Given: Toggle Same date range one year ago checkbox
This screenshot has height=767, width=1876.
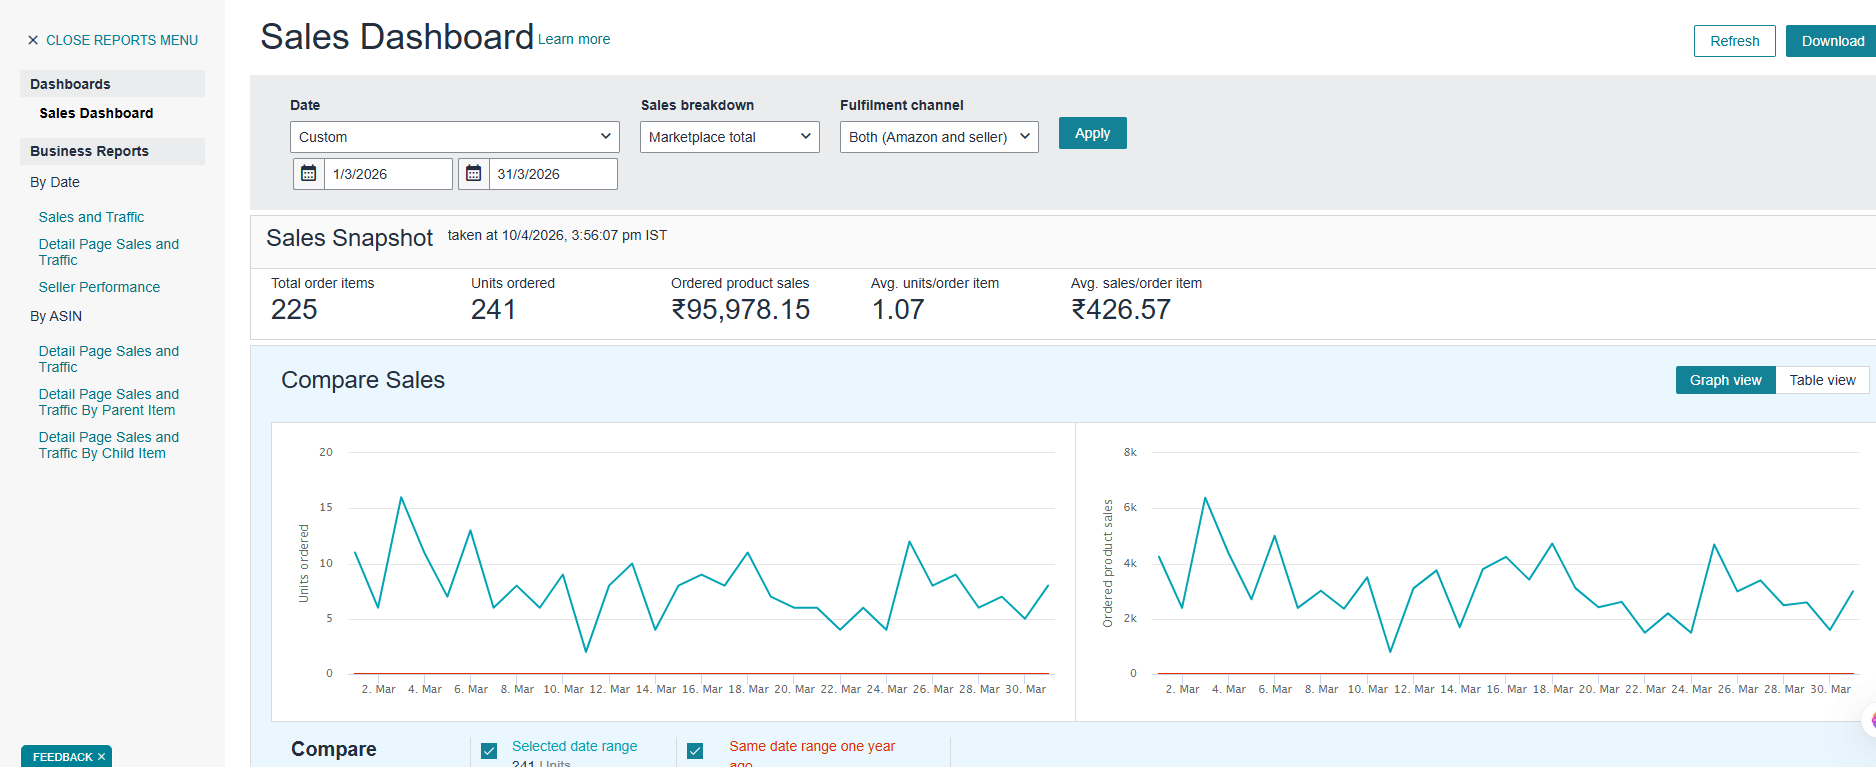Looking at the screenshot, I should (695, 751).
